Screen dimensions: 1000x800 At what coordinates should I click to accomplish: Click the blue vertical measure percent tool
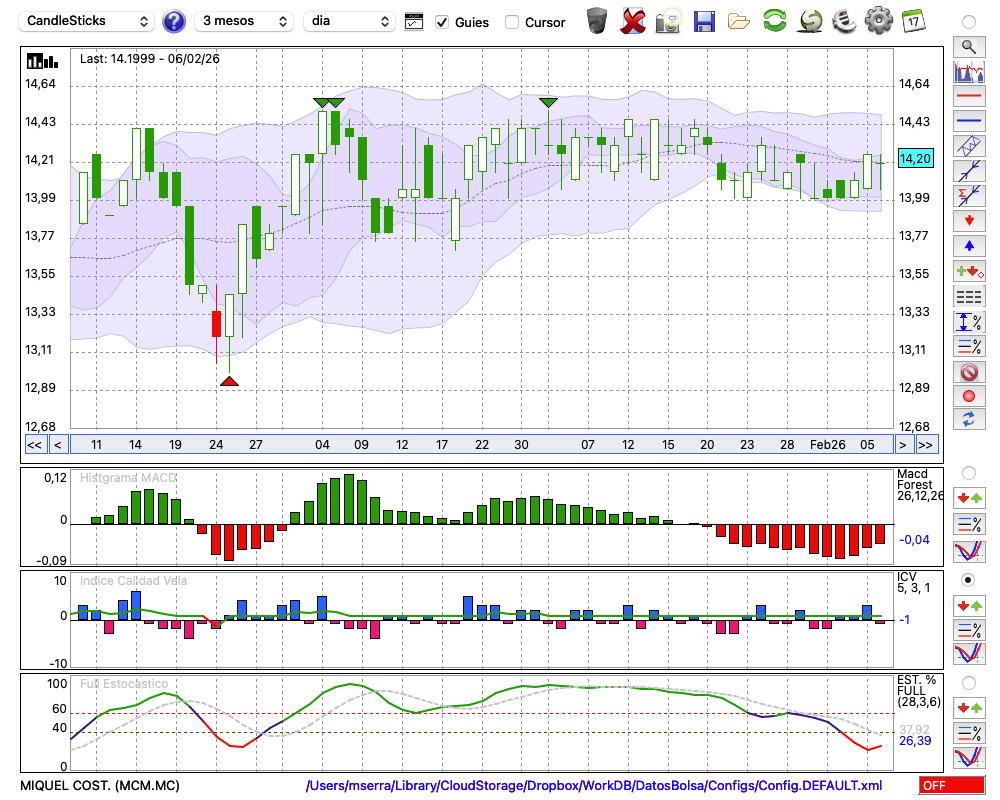(x=969, y=322)
